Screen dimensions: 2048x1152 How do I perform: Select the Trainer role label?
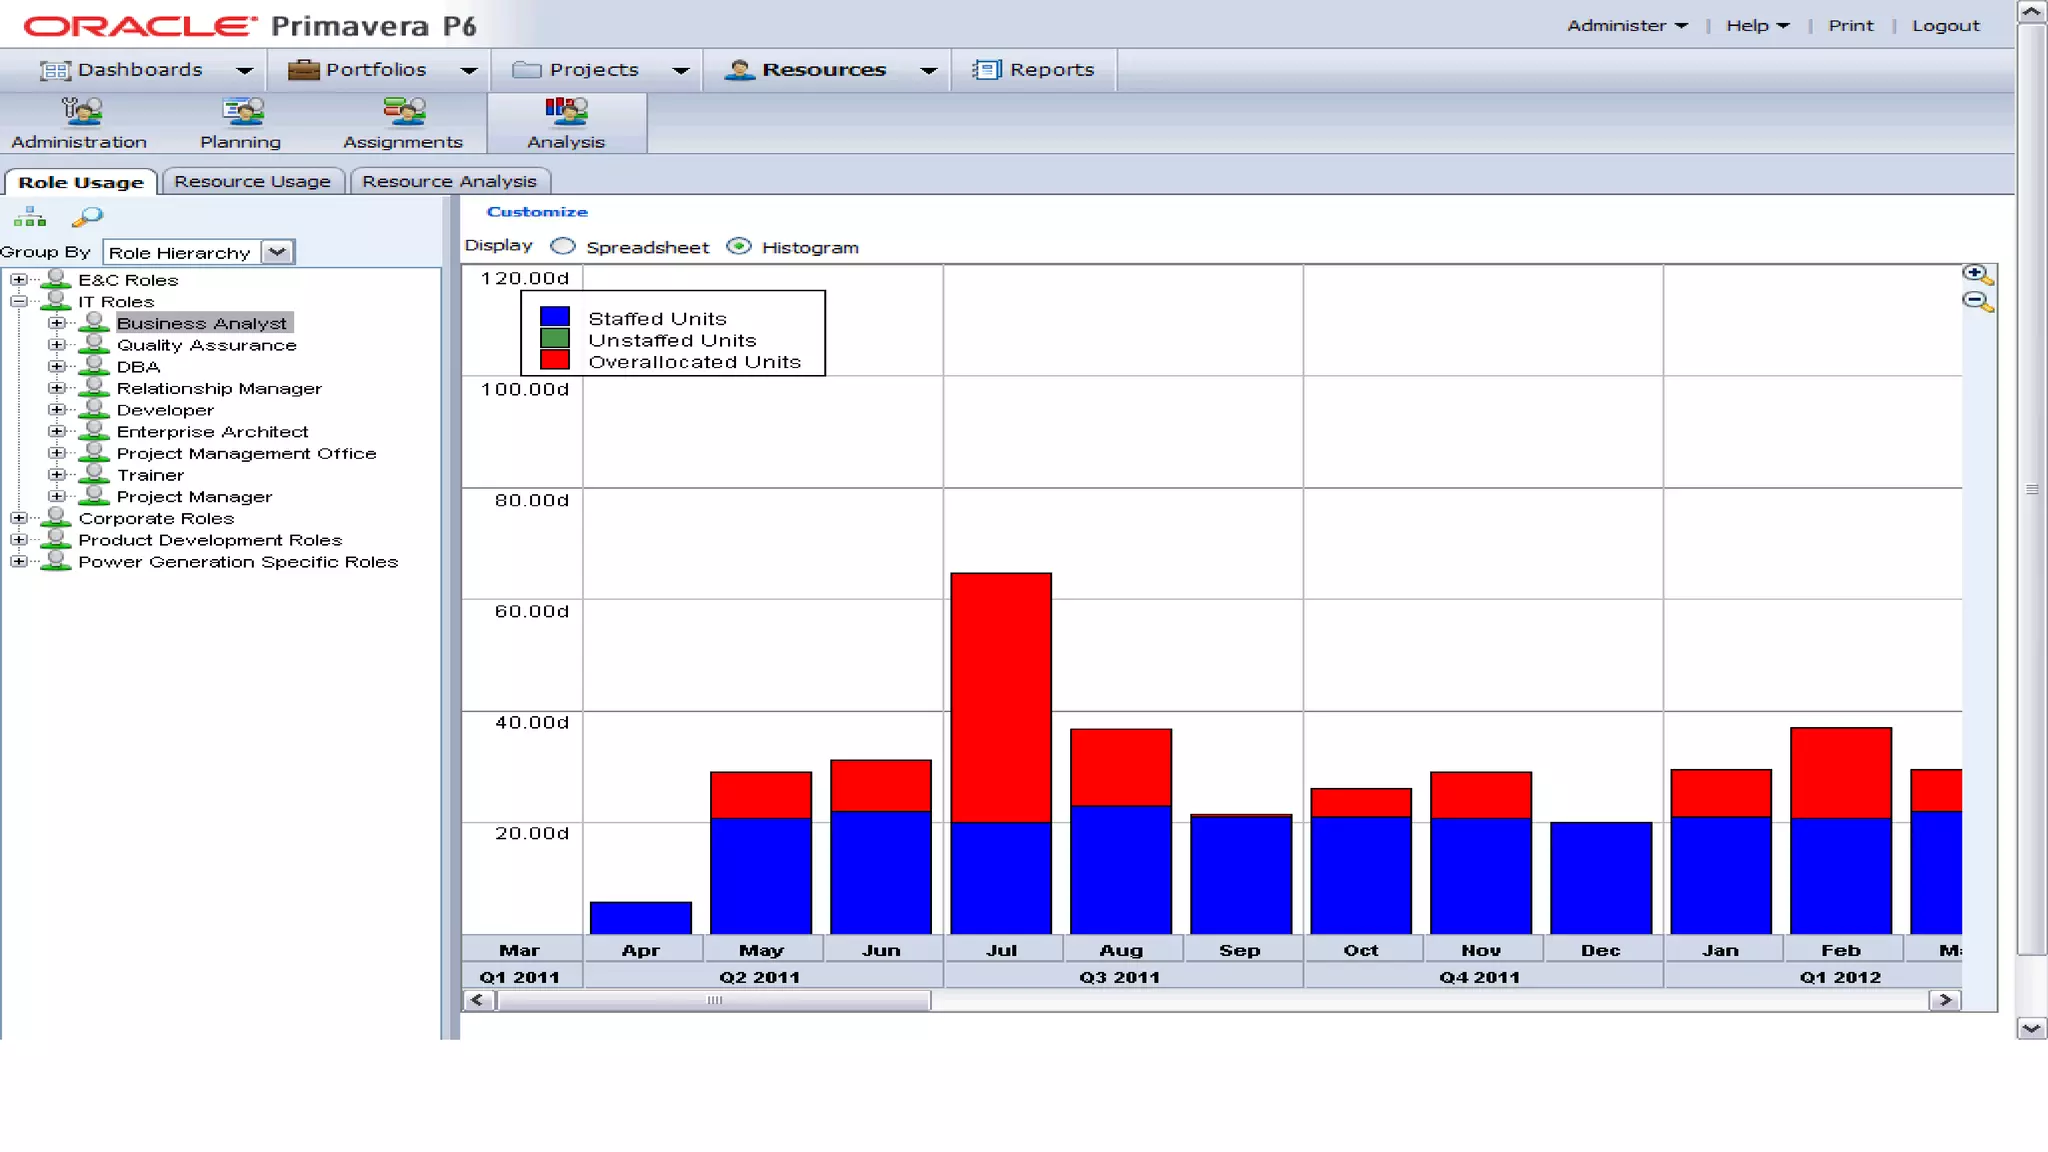(150, 475)
